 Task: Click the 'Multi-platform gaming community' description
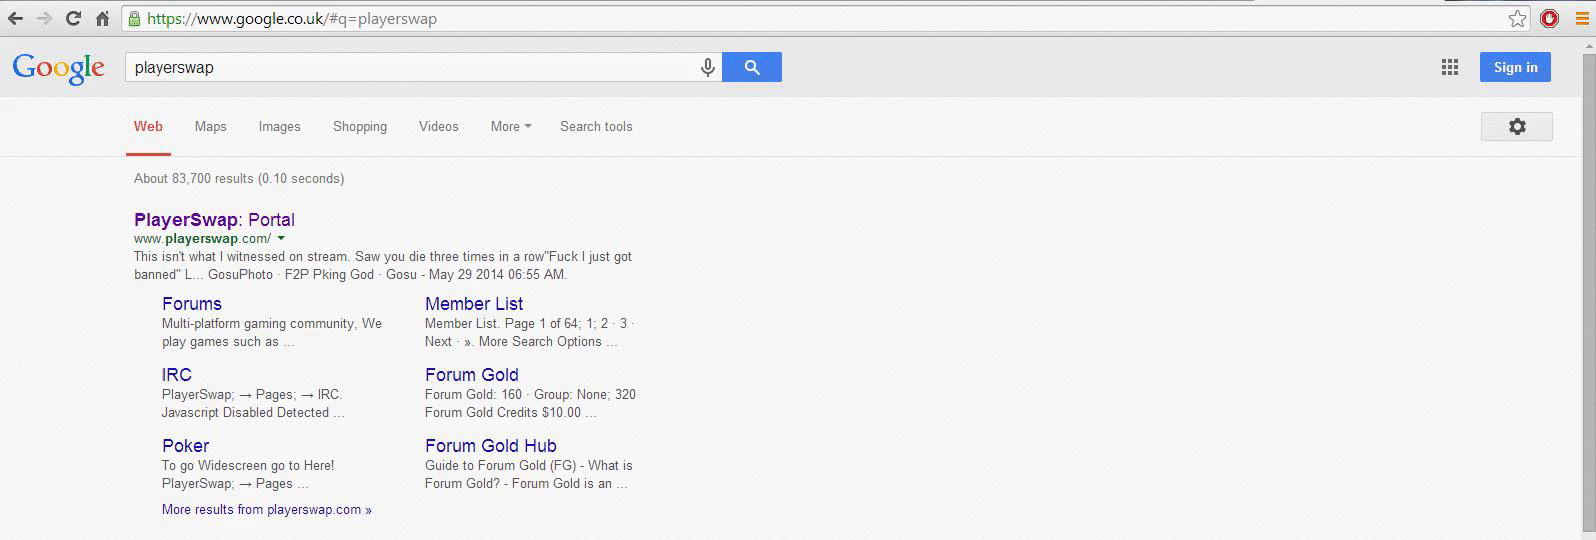pyautogui.click(x=272, y=333)
